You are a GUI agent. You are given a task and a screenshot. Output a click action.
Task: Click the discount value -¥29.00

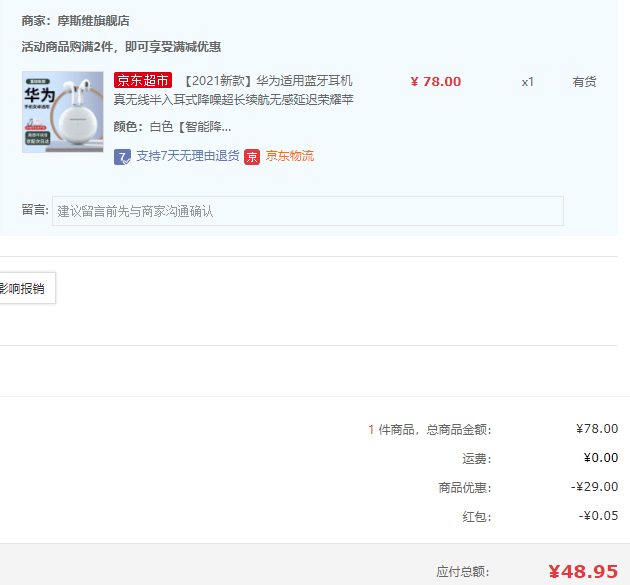point(595,487)
